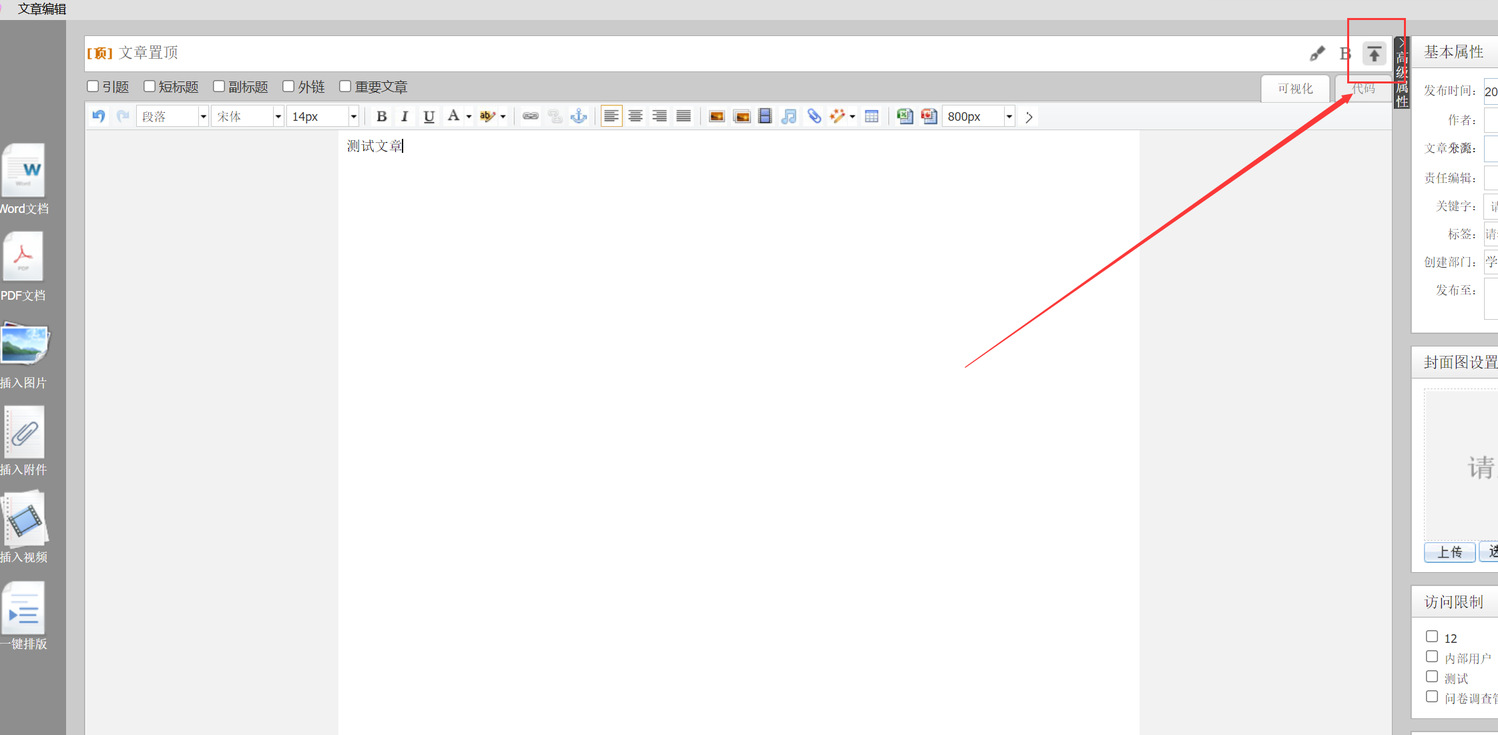The image size is (1498, 735).
Task: Open the font color picker arrow
Action: pyautogui.click(x=468, y=117)
